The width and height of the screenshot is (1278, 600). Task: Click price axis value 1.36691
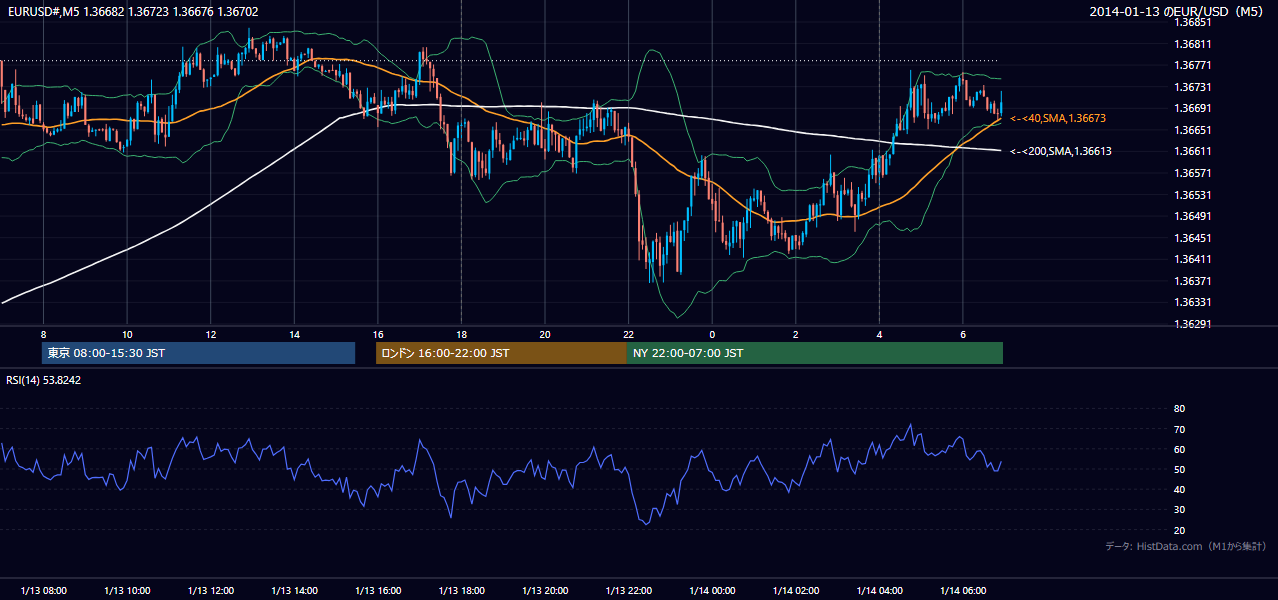click(1193, 108)
